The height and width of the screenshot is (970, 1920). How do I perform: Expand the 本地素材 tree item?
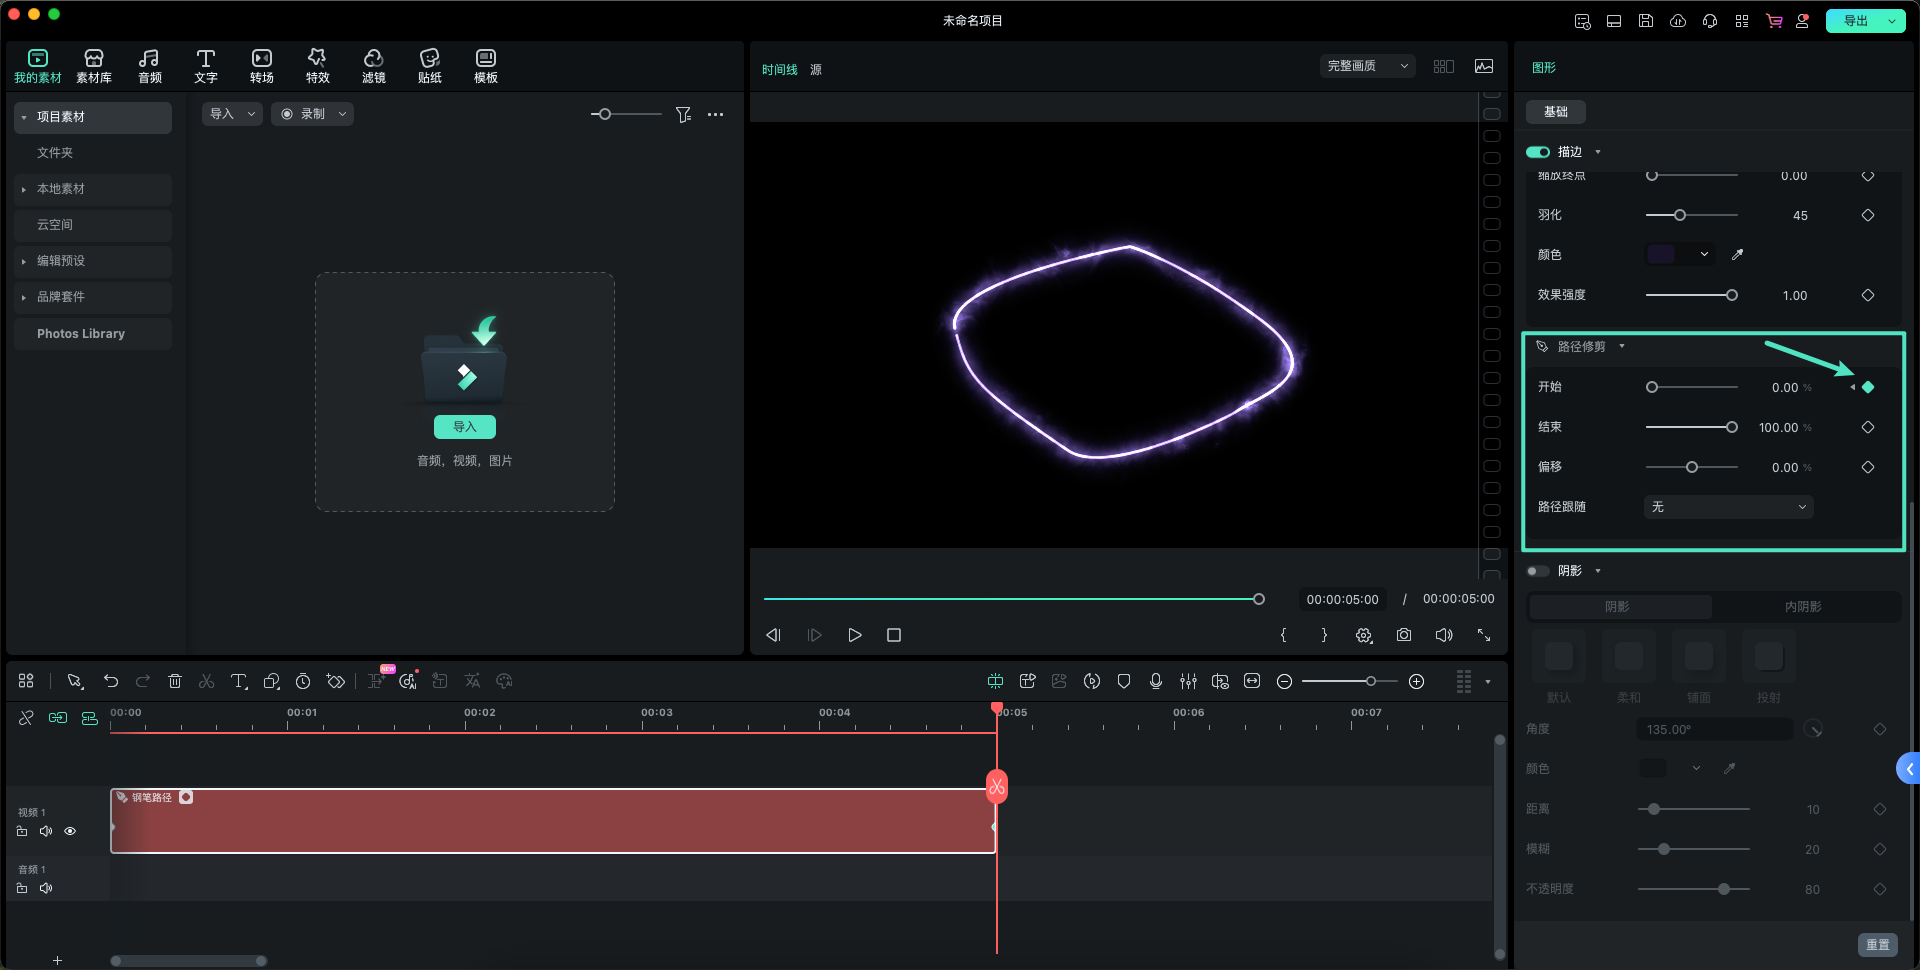[24, 189]
